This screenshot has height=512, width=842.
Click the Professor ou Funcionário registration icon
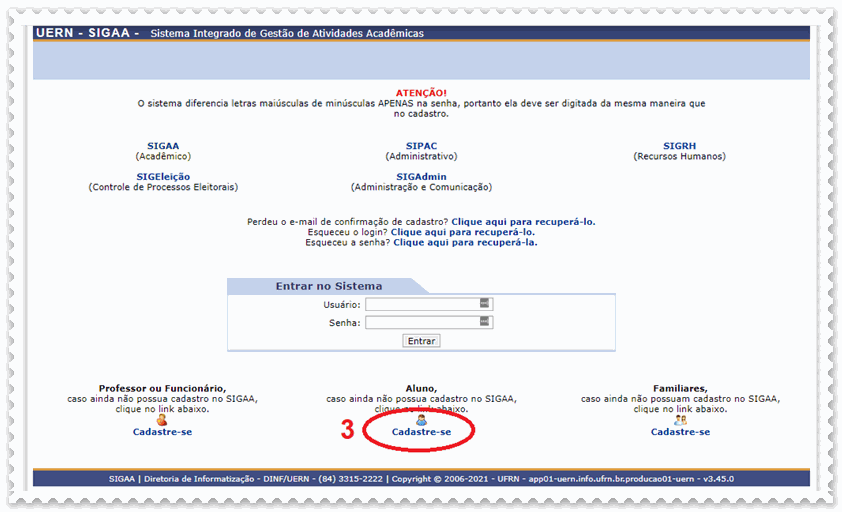162,421
